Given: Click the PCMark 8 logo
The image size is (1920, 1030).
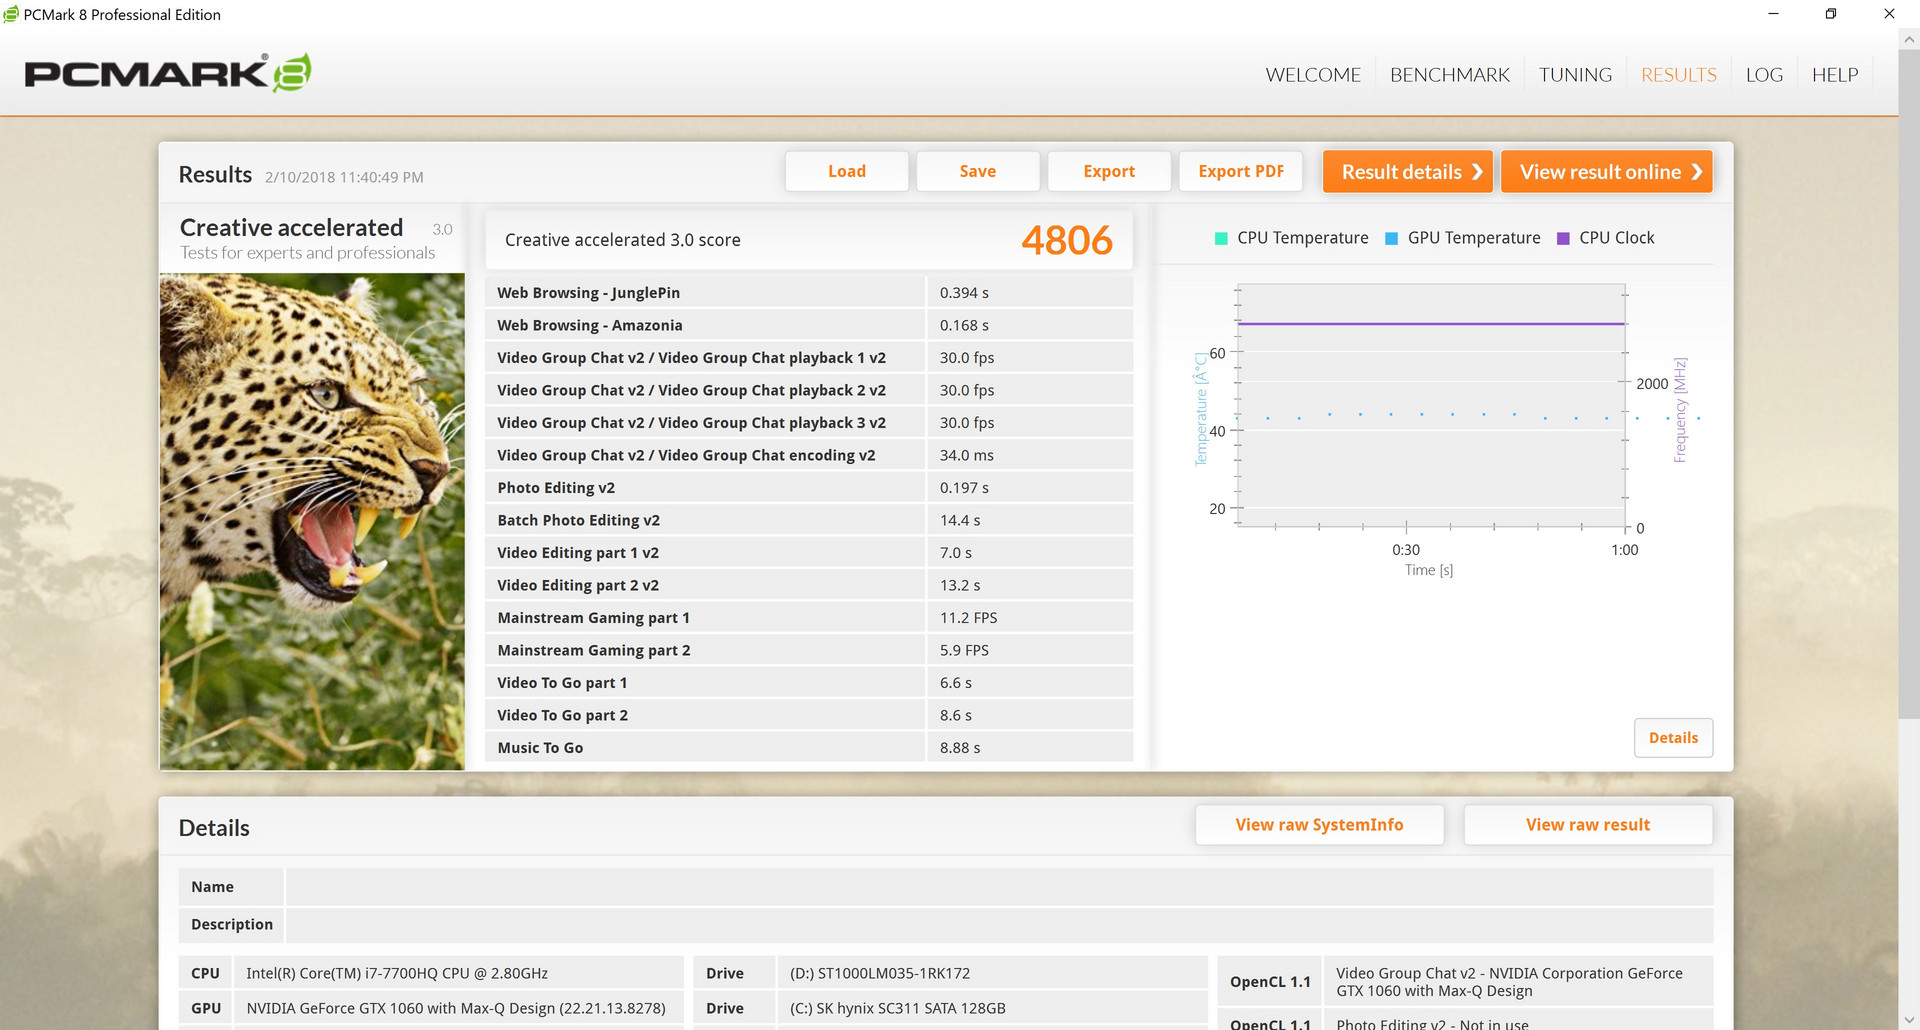Looking at the screenshot, I should [168, 73].
